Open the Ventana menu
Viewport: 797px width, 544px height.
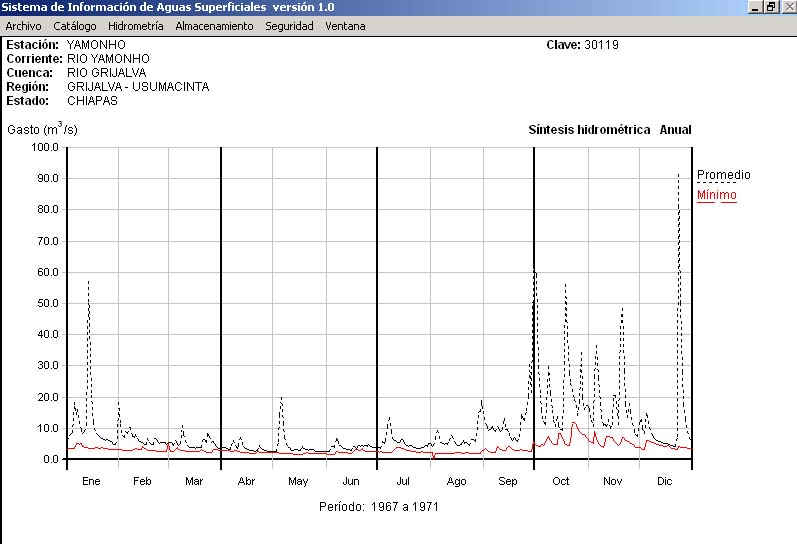point(345,26)
